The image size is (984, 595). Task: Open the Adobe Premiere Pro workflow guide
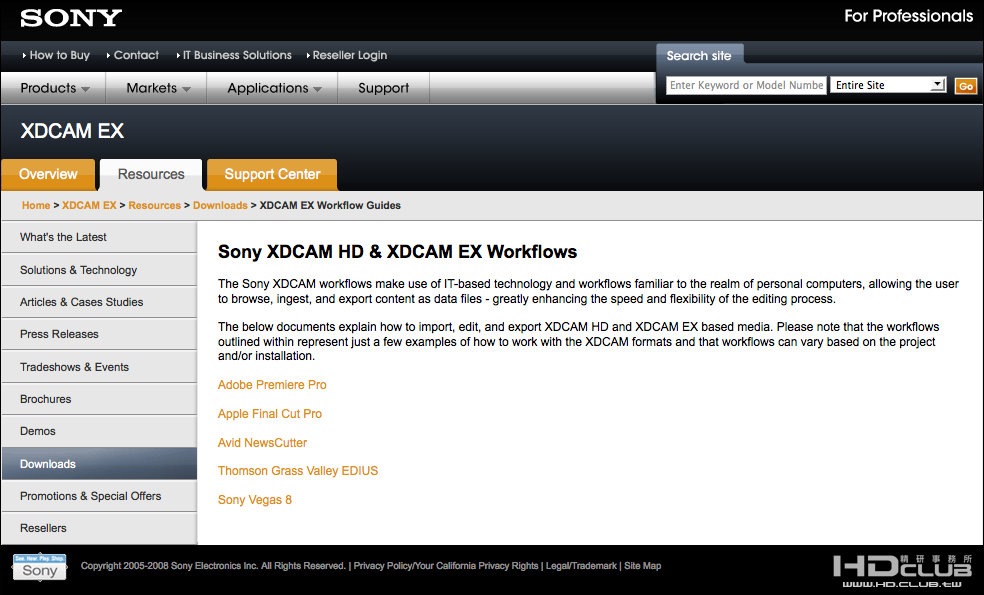pyautogui.click(x=272, y=385)
